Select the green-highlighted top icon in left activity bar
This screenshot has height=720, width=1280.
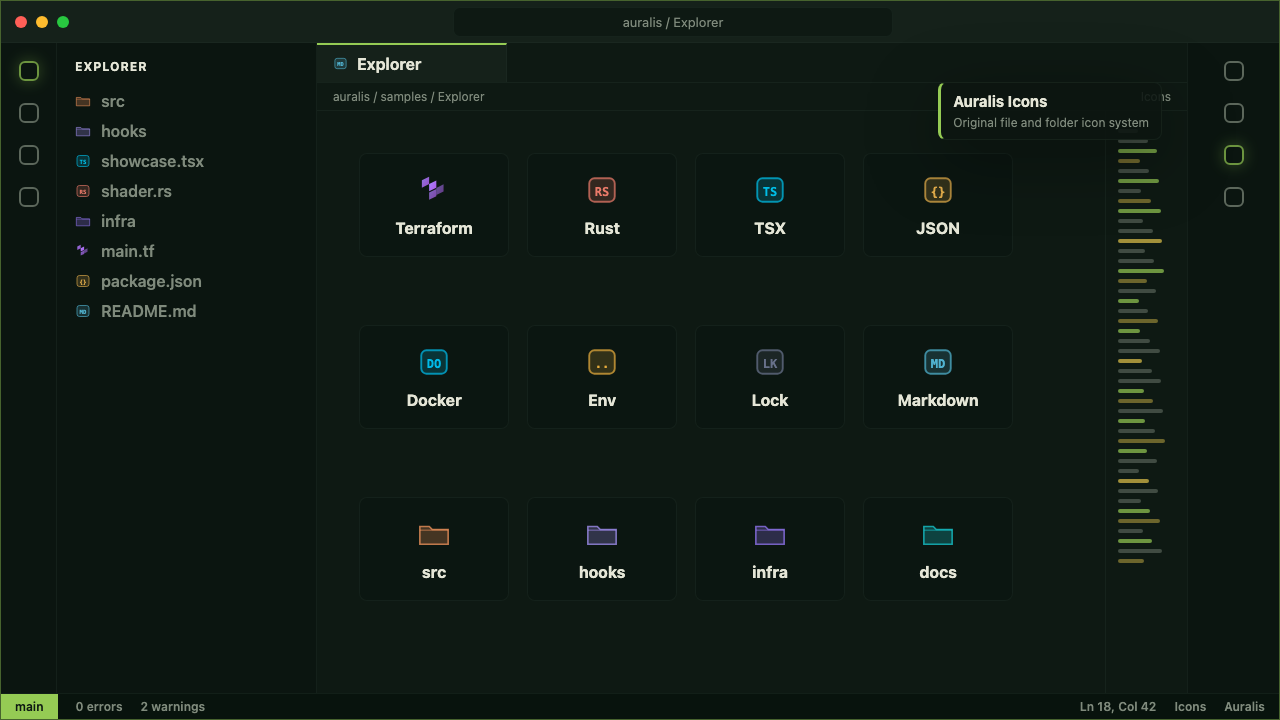[29, 71]
